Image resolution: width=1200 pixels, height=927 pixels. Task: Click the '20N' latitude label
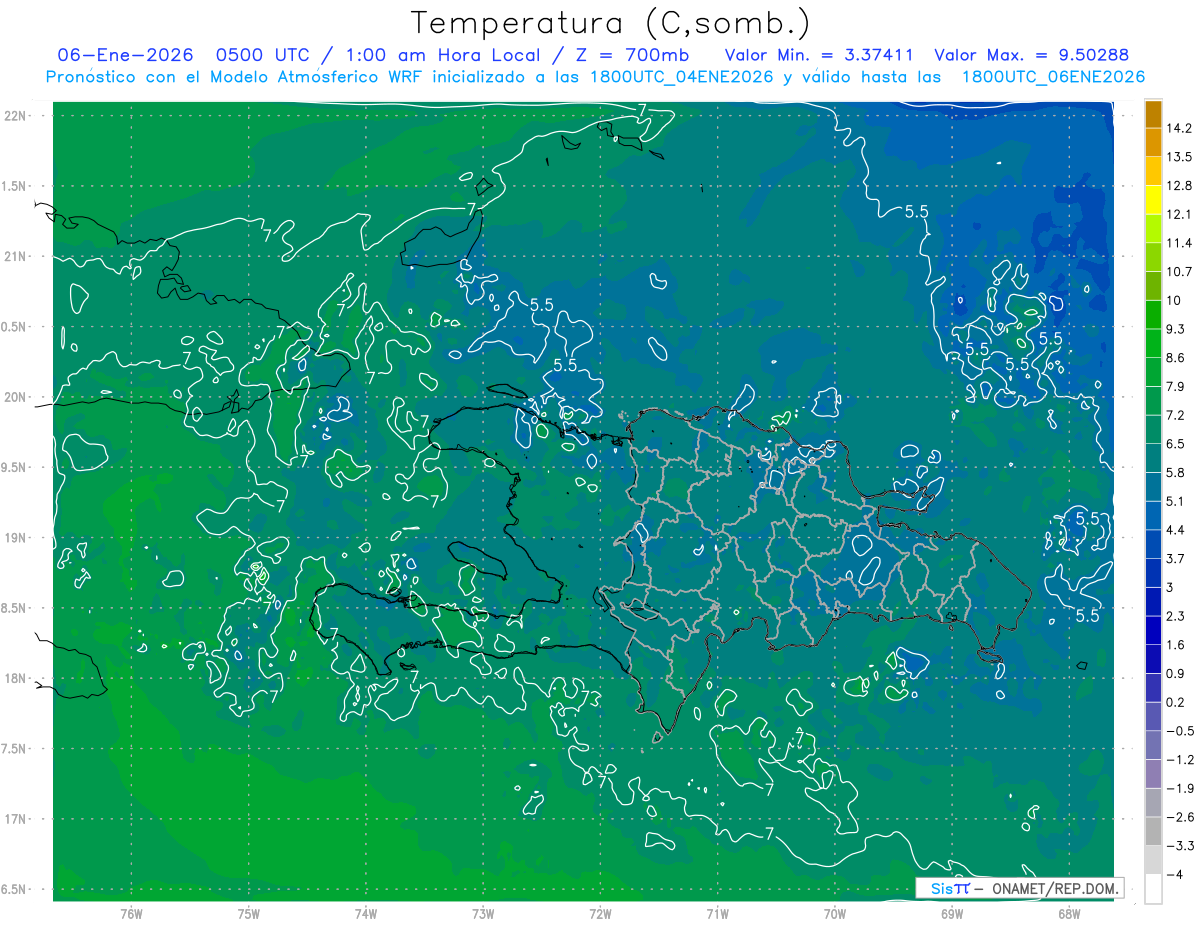tap(15, 397)
